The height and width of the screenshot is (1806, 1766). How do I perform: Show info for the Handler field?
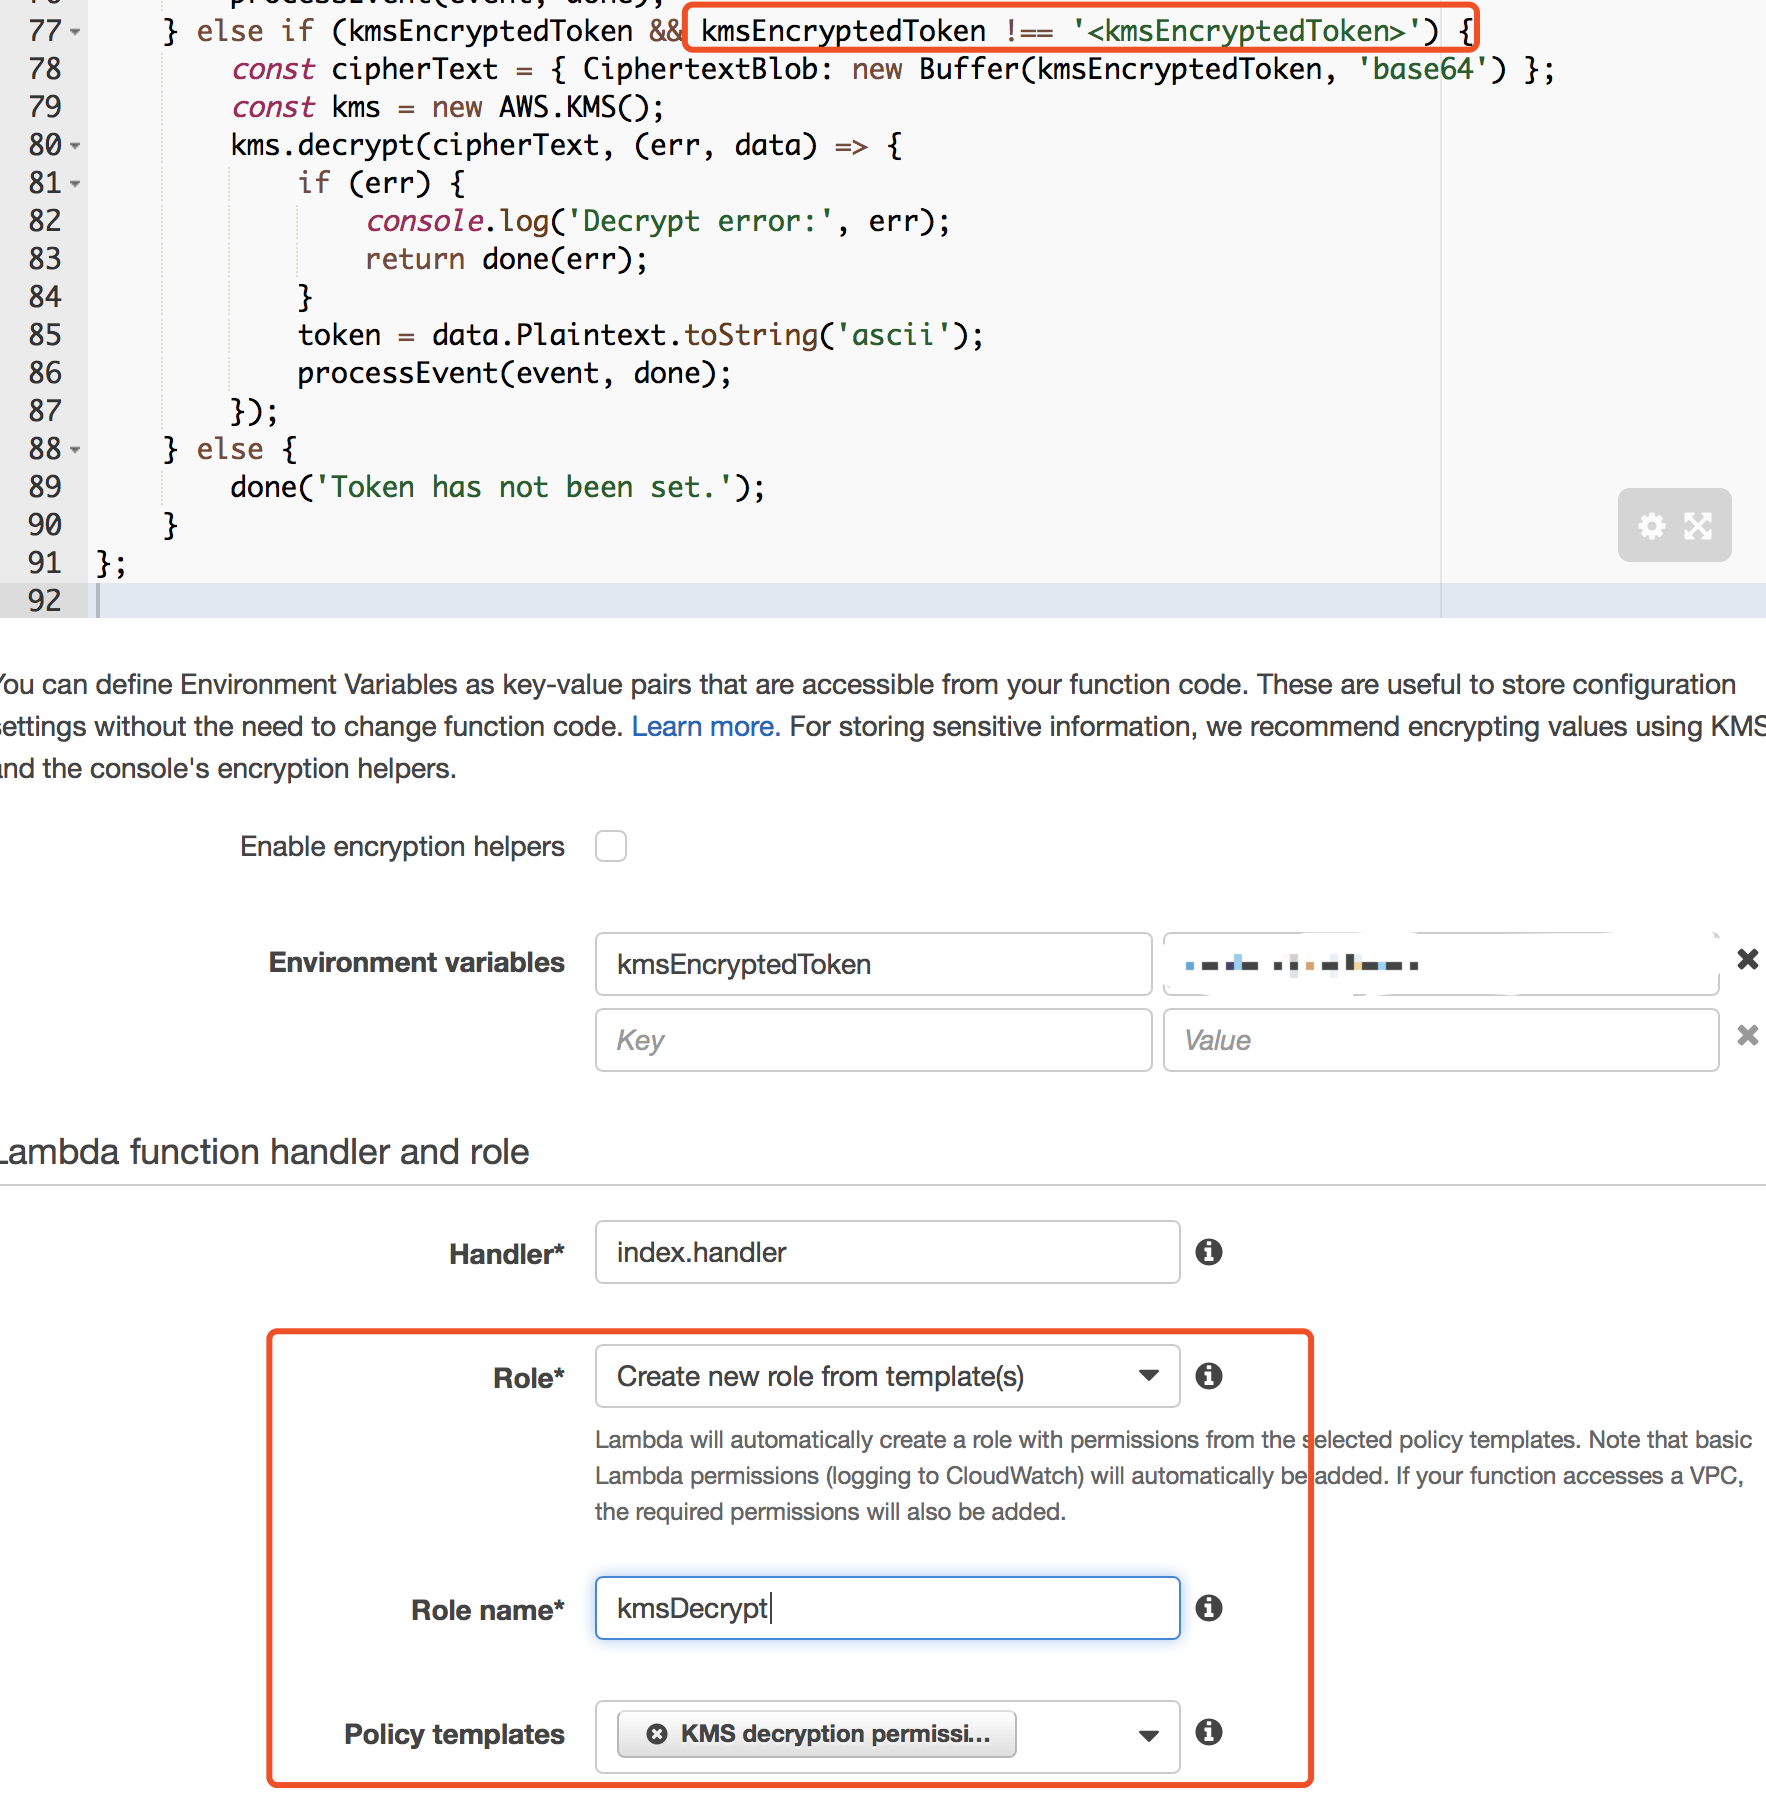tap(1209, 1252)
